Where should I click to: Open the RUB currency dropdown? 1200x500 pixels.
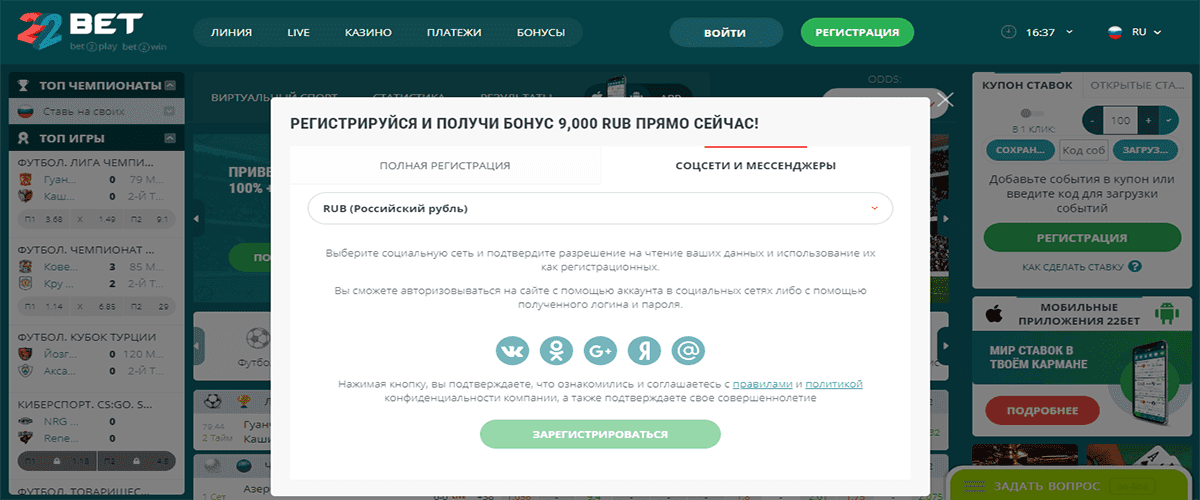tap(600, 208)
